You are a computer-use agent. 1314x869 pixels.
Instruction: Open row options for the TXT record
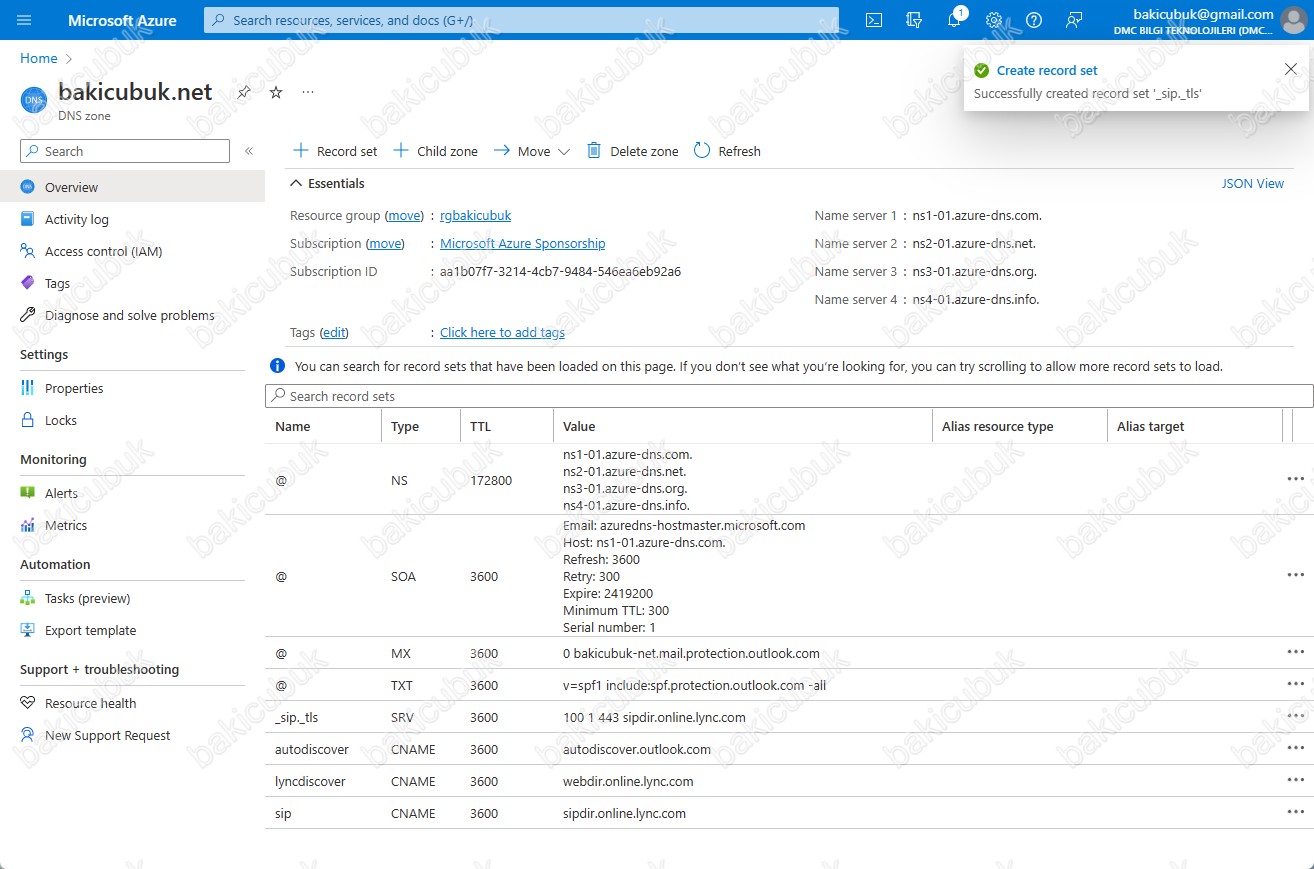click(1296, 684)
